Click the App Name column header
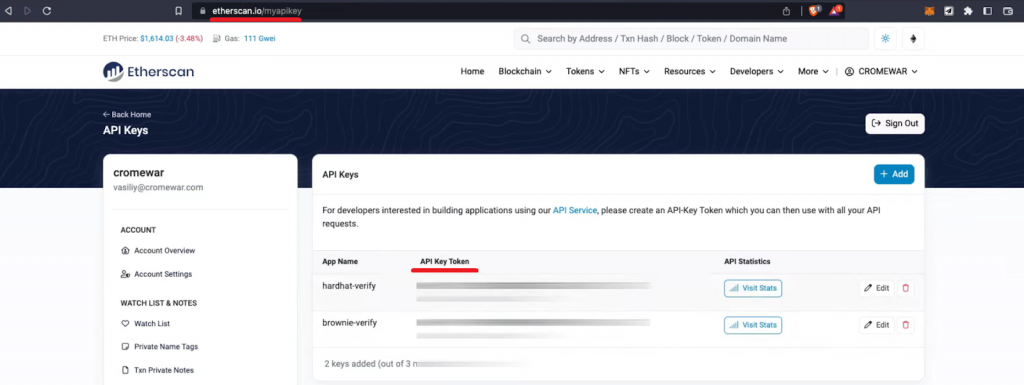1024x385 pixels. (x=340, y=261)
